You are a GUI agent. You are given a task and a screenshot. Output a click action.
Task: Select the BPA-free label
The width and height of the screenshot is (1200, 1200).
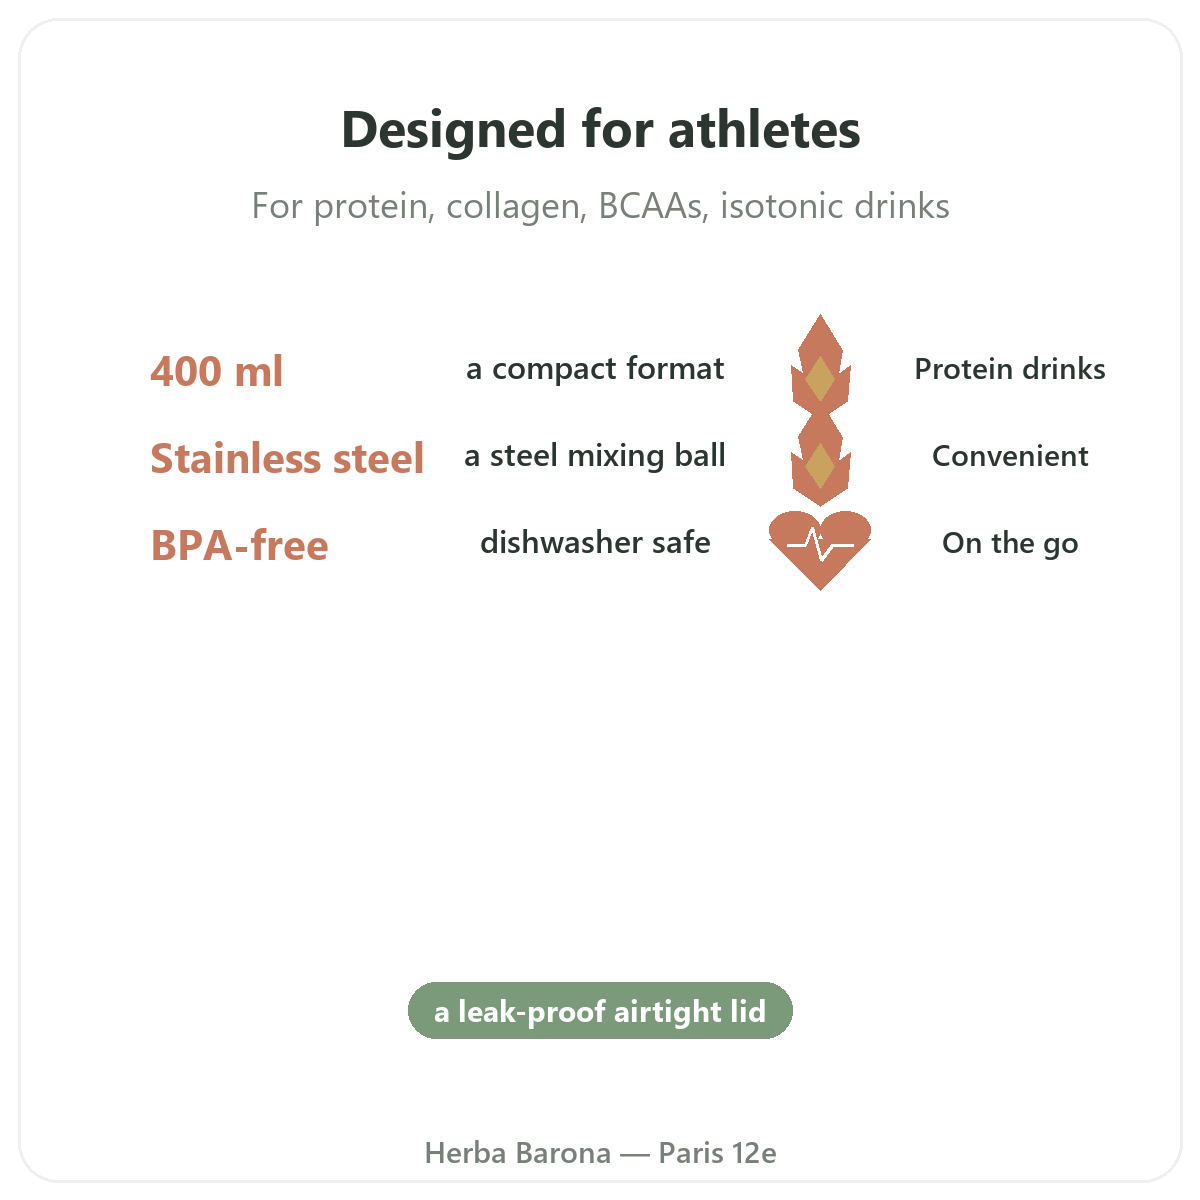coord(239,546)
